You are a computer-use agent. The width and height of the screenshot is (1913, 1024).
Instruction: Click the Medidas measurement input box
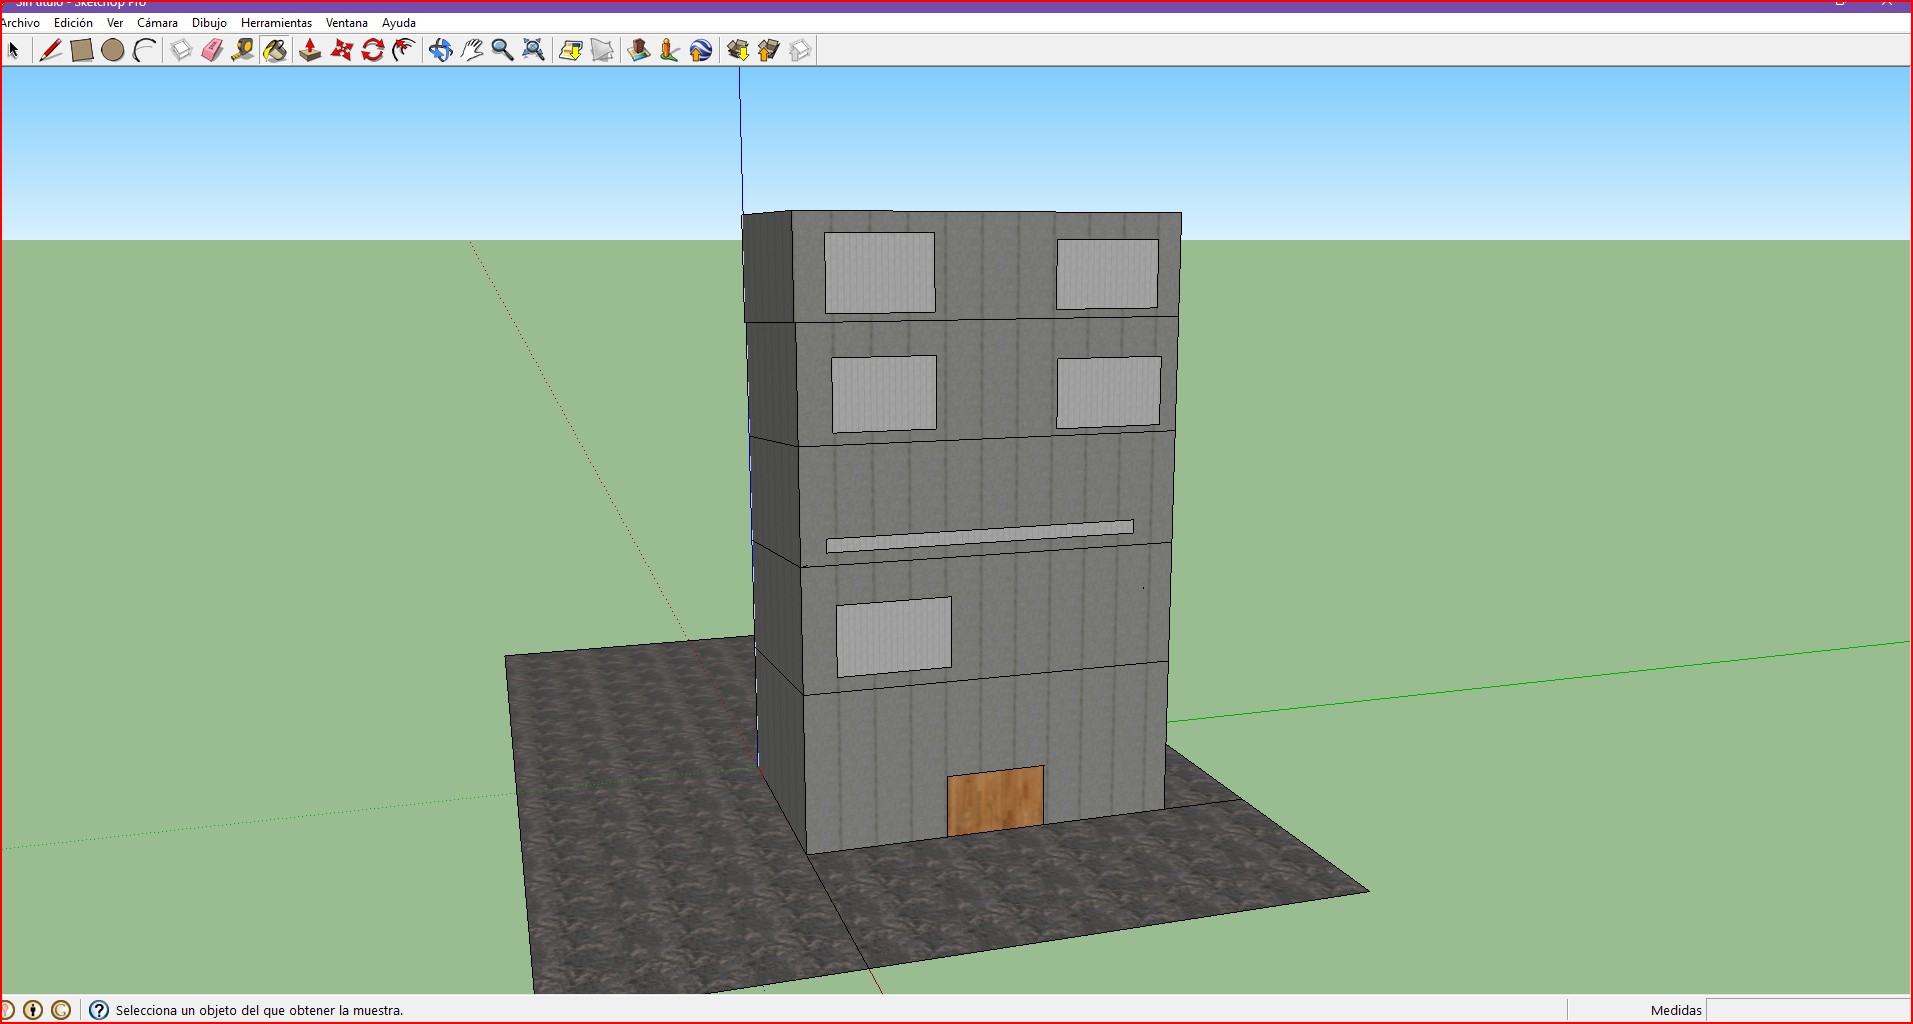pos(1807,1010)
